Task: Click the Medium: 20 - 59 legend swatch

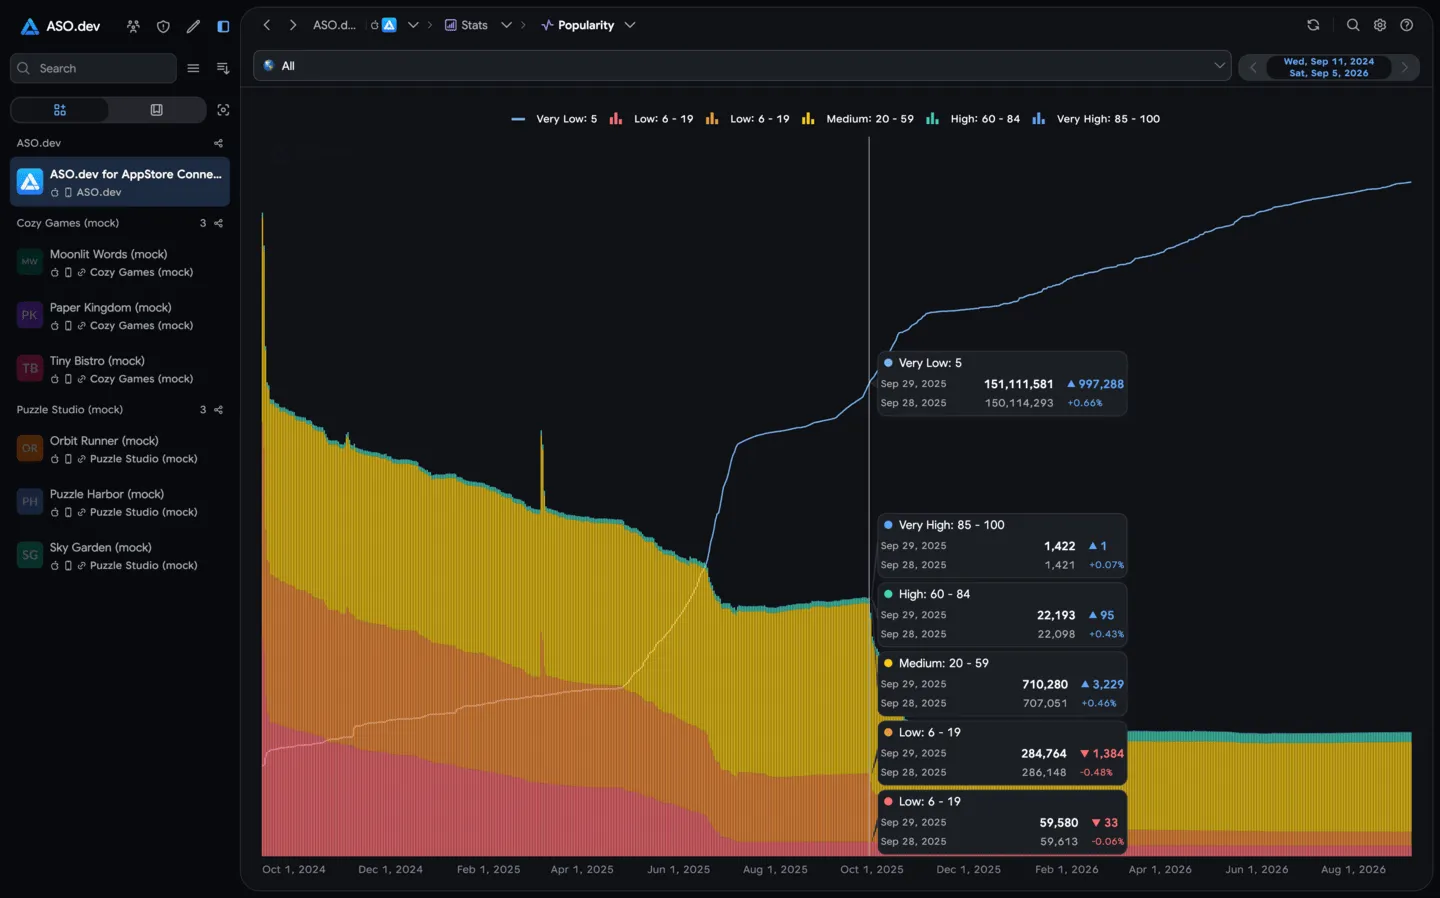Action: 808,119
